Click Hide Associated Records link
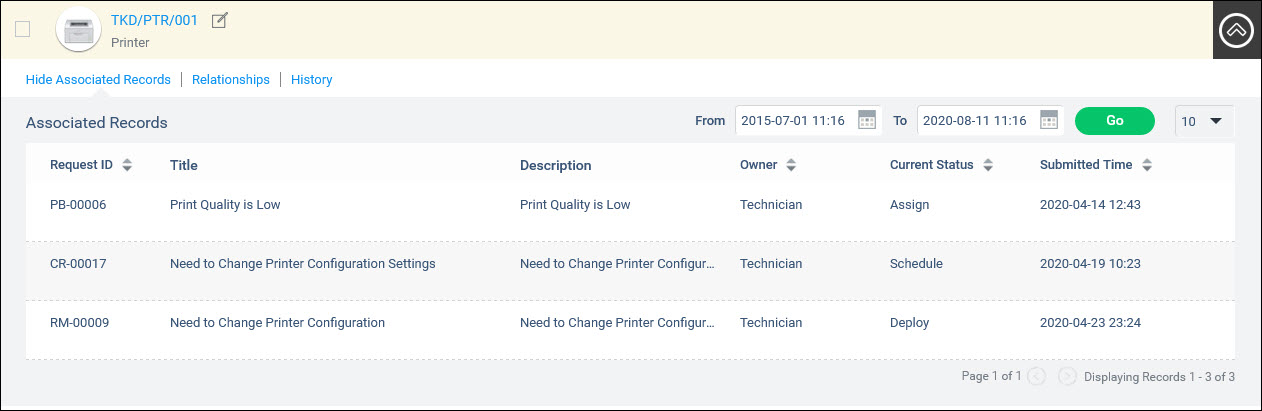The width and height of the screenshot is (1262, 411). coord(98,79)
